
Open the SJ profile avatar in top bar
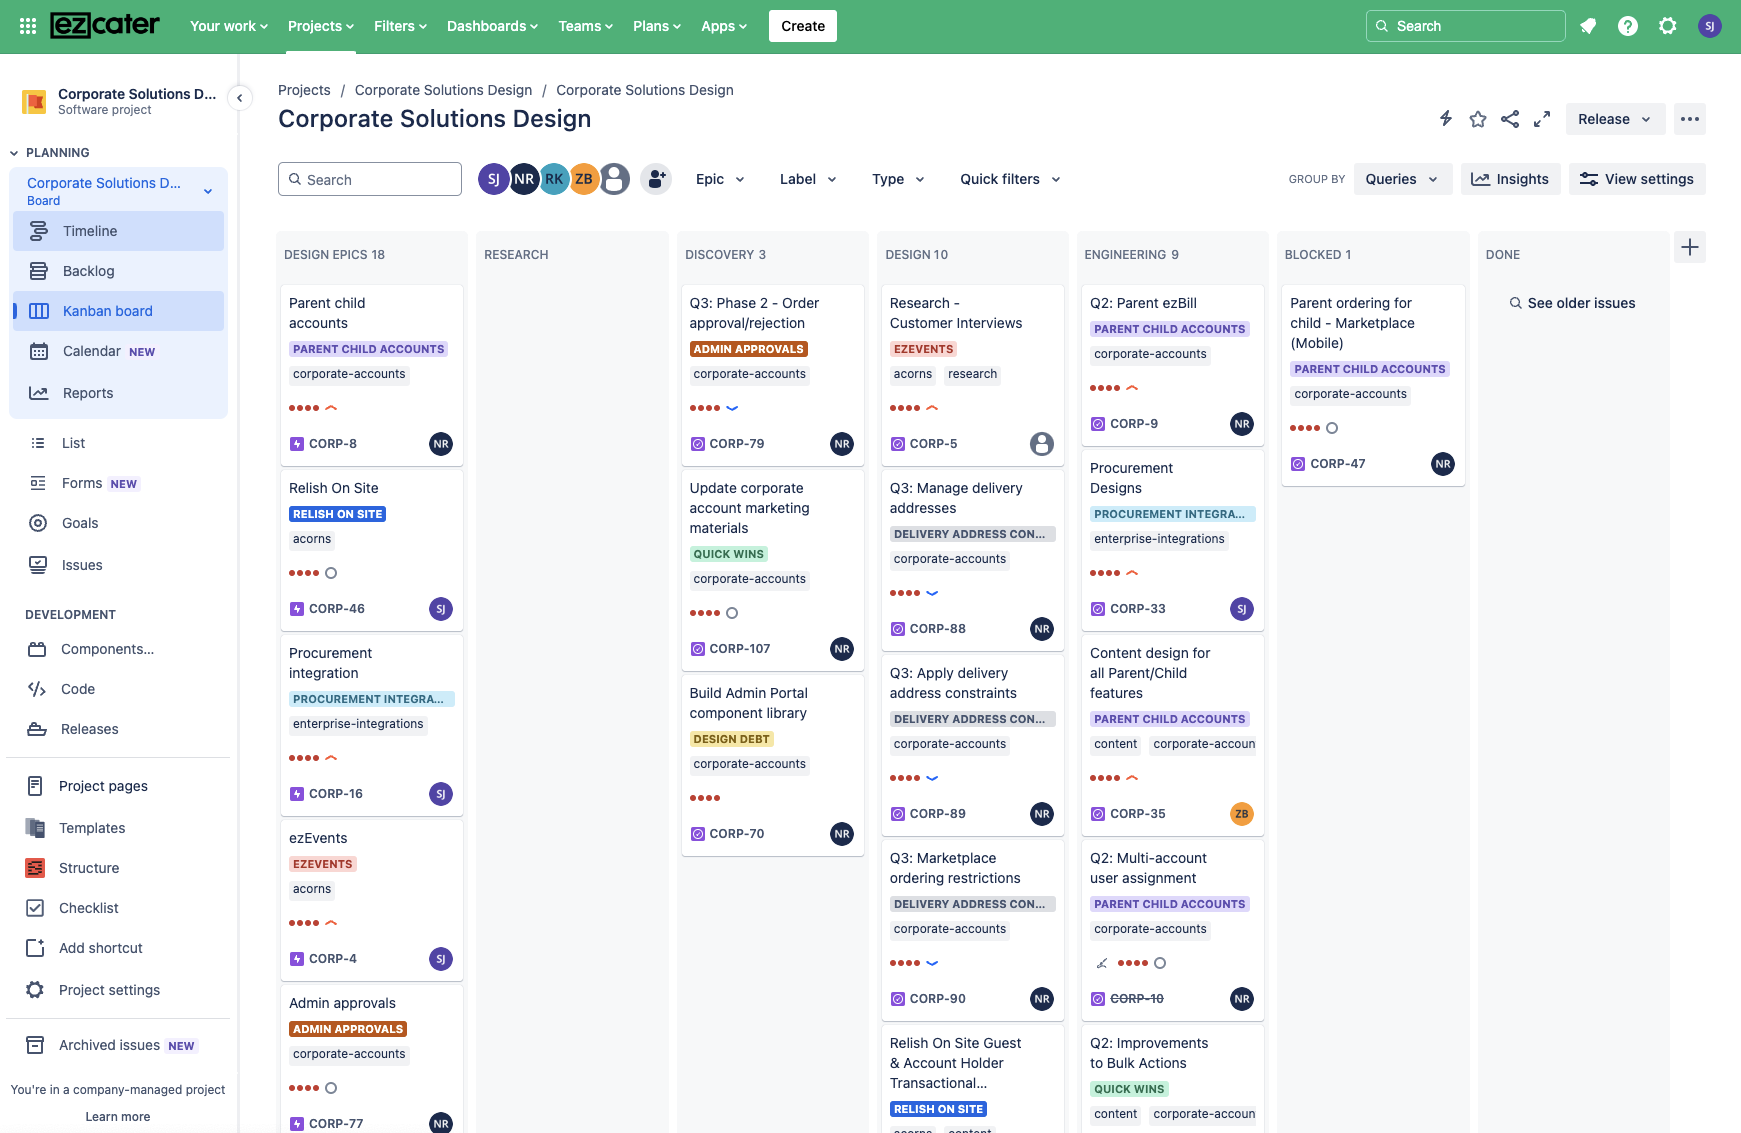coord(1710,26)
